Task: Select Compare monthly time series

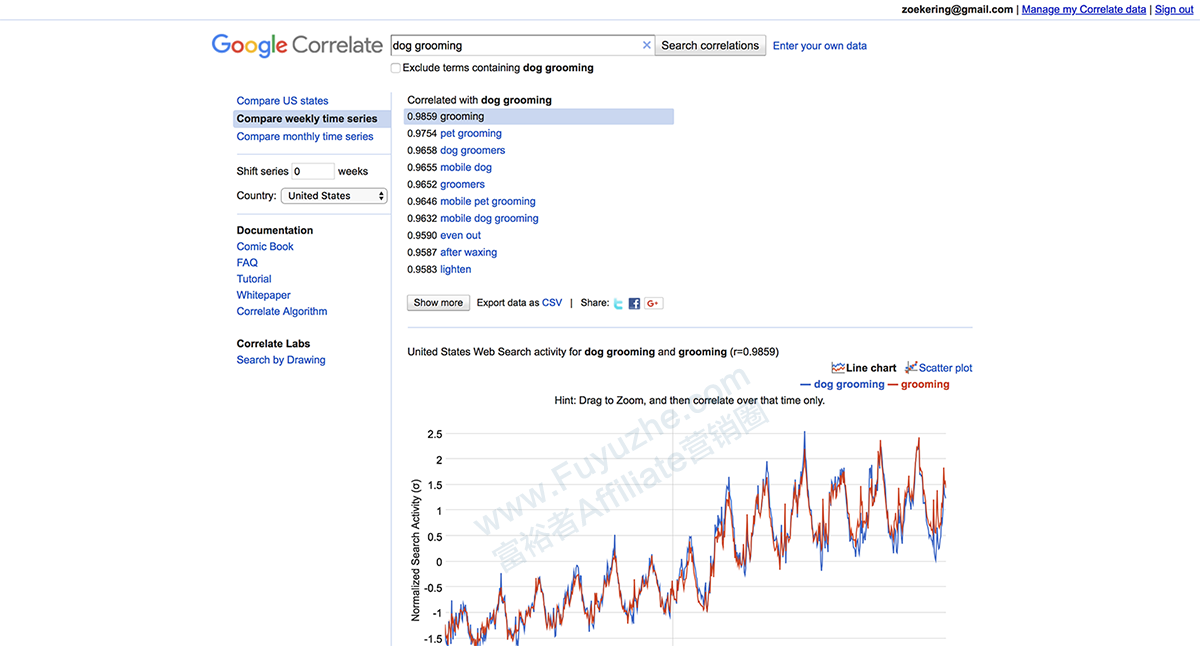Action: pyautogui.click(x=305, y=137)
